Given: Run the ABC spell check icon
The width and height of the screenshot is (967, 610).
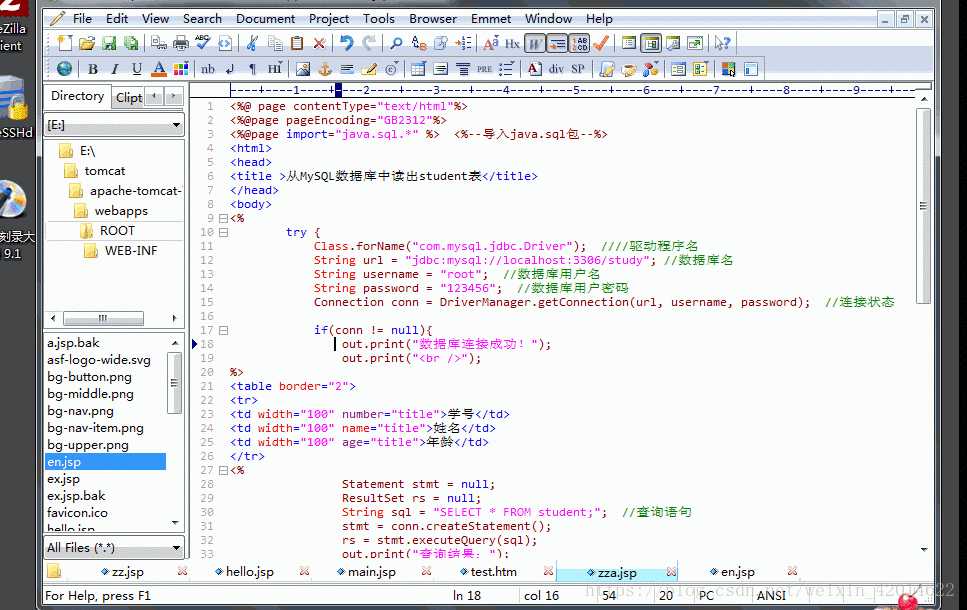Looking at the screenshot, I should (202, 43).
